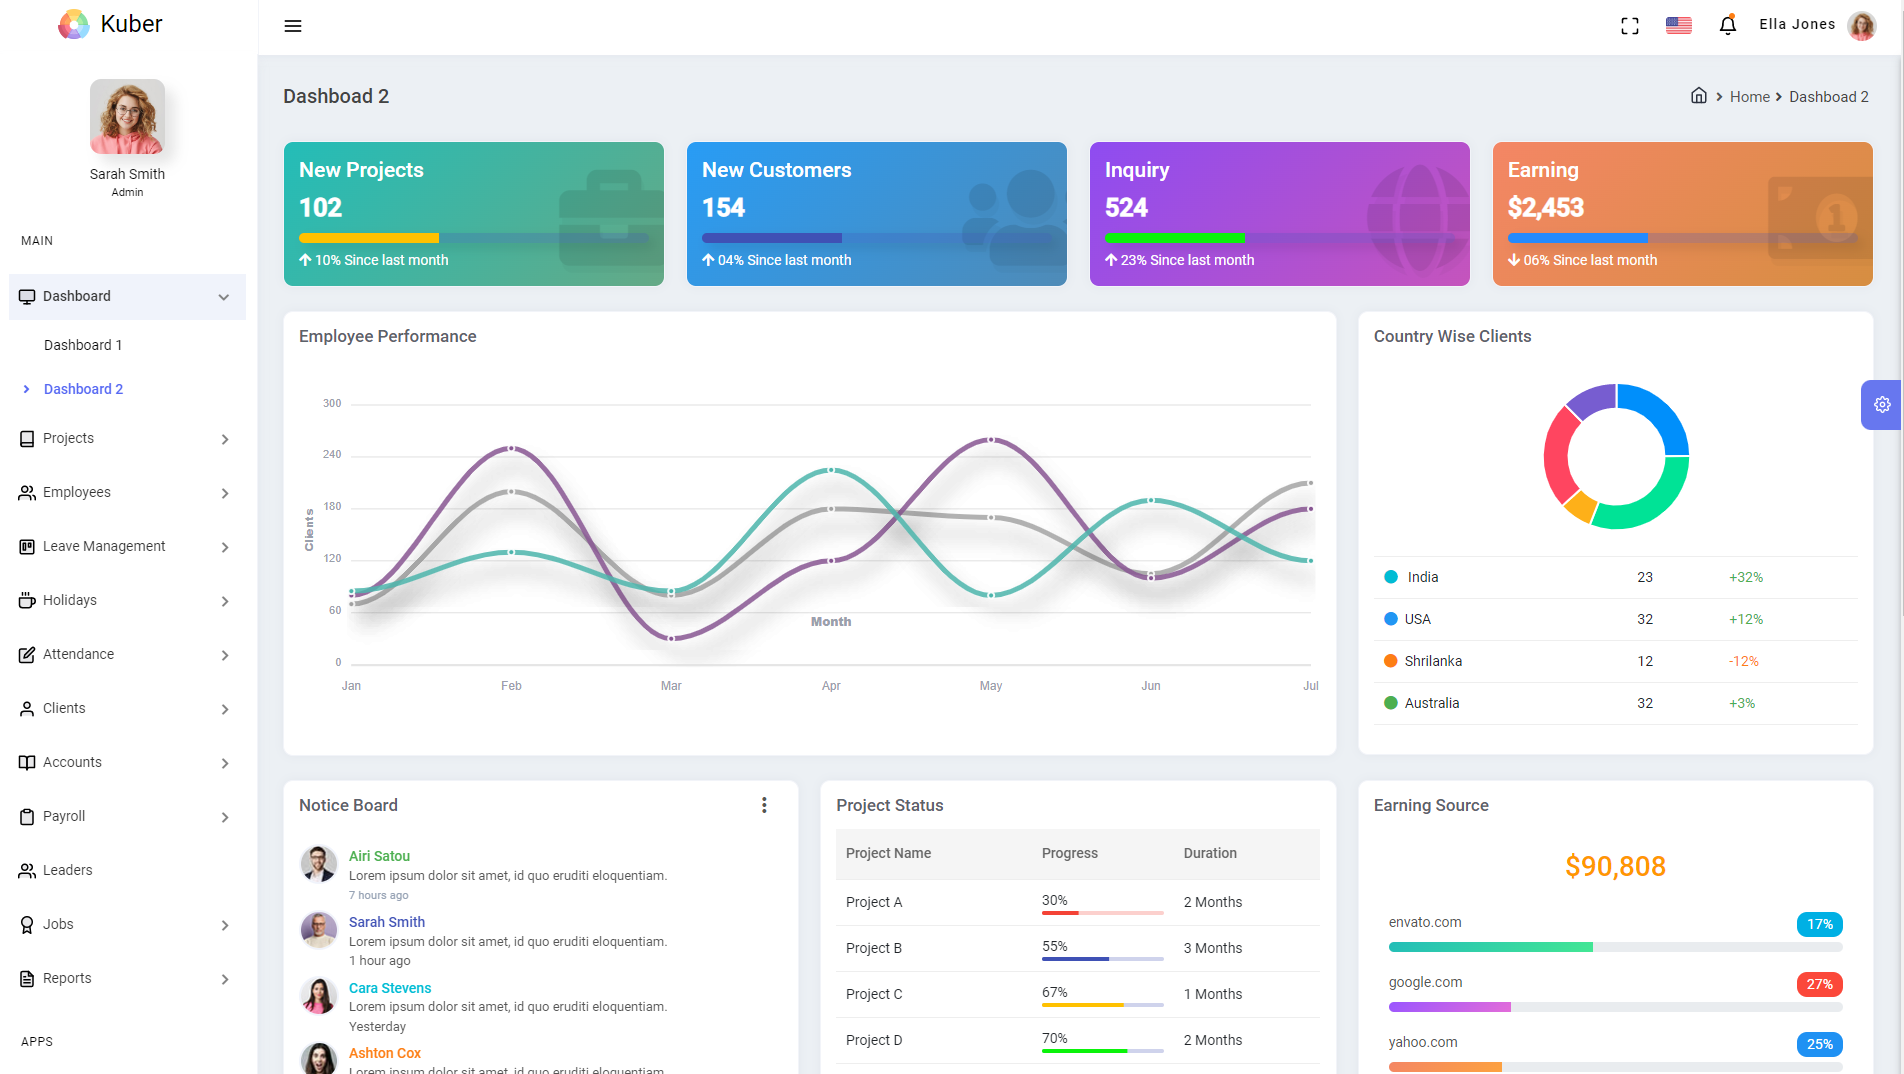The height and width of the screenshot is (1074, 1904).
Task: Open the hamburger navigation menu
Action: click(x=292, y=26)
